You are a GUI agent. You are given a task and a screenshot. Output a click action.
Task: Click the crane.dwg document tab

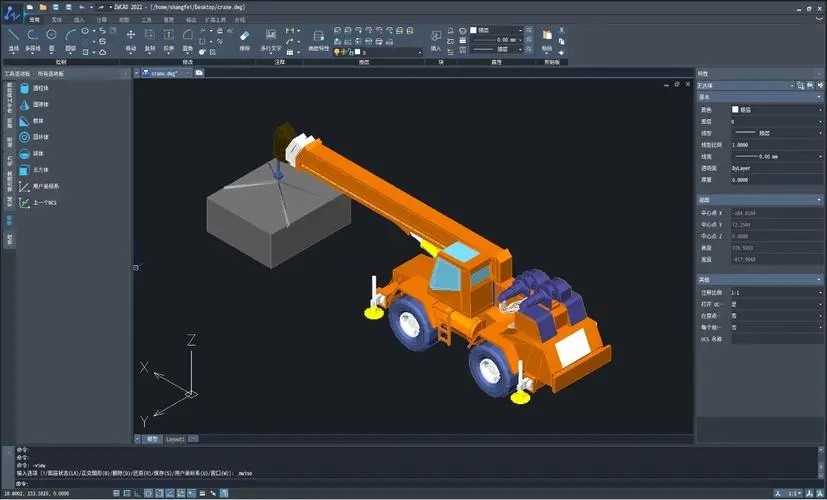164,74
